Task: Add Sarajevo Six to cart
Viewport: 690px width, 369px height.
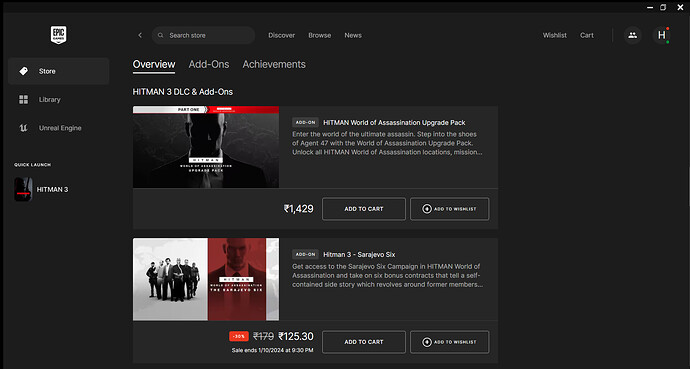Action: tap(363, 342)
